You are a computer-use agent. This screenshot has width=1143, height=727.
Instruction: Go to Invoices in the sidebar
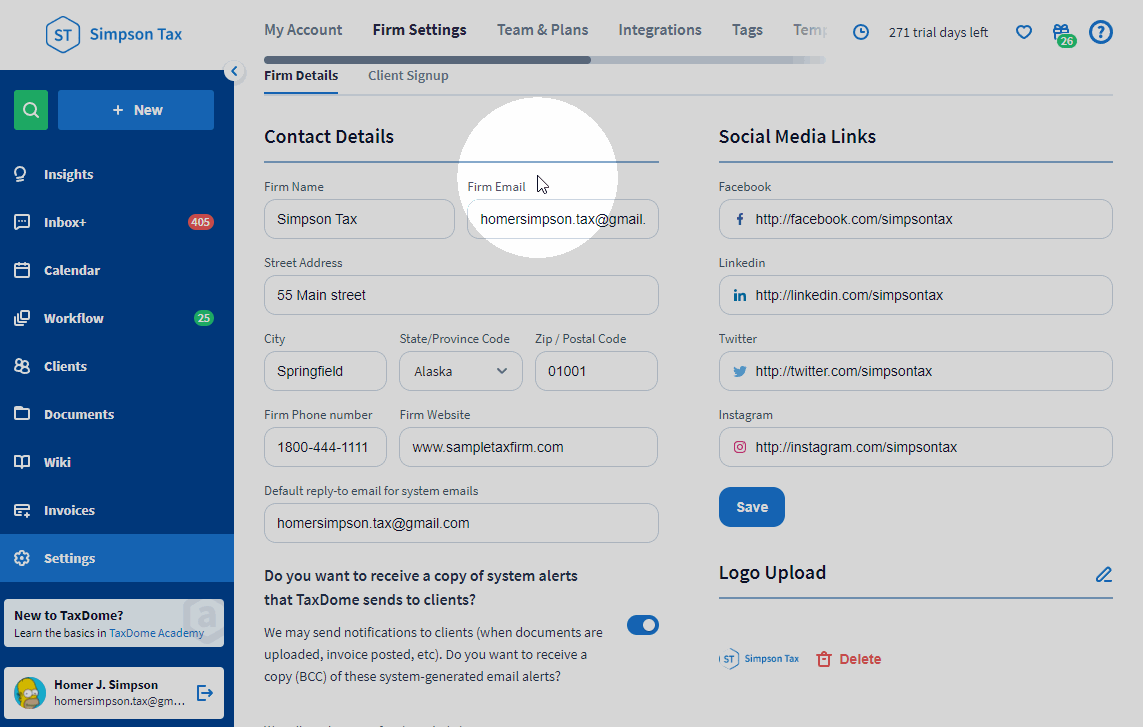tap(117, 510)
